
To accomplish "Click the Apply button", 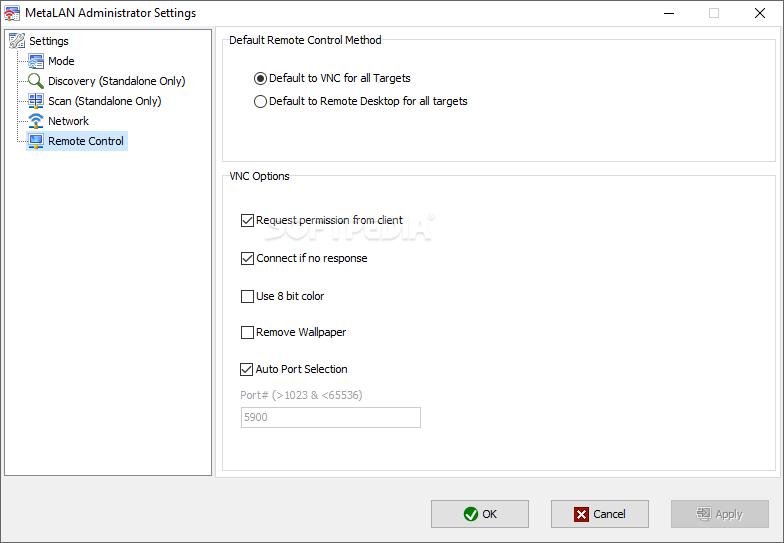I will click(x=720, y=514).
